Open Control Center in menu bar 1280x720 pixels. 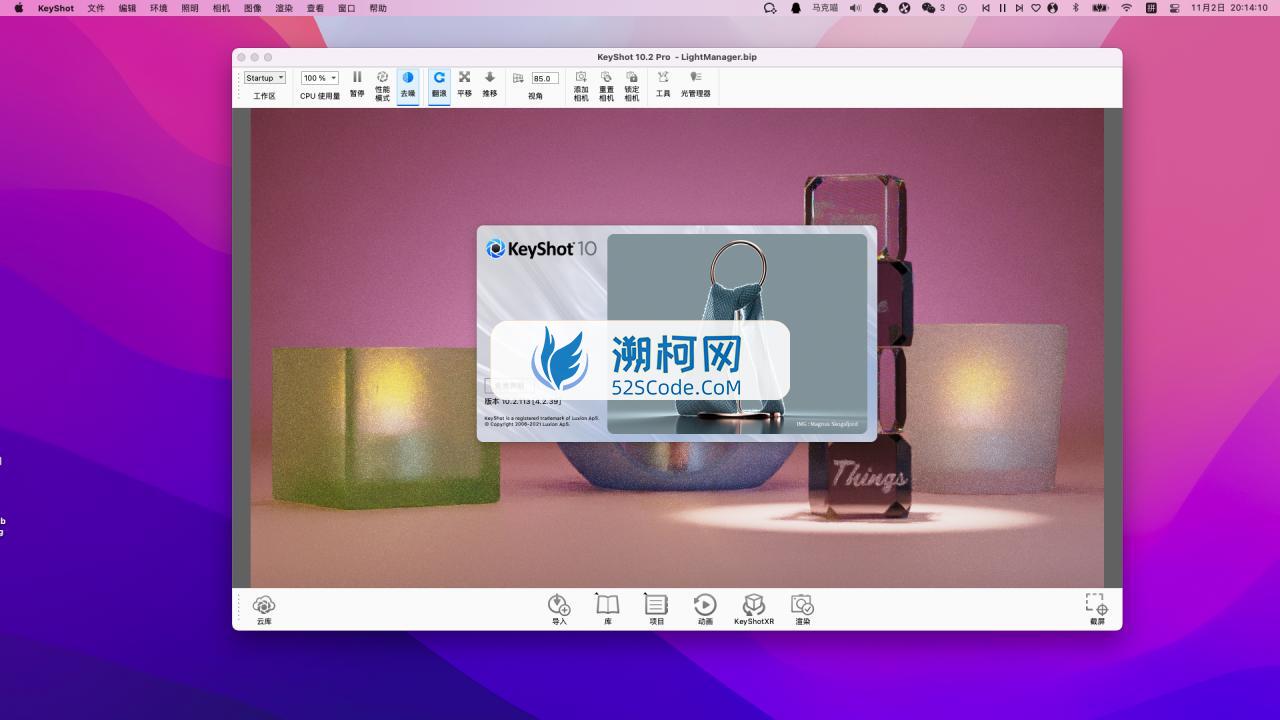point(1174,8)
